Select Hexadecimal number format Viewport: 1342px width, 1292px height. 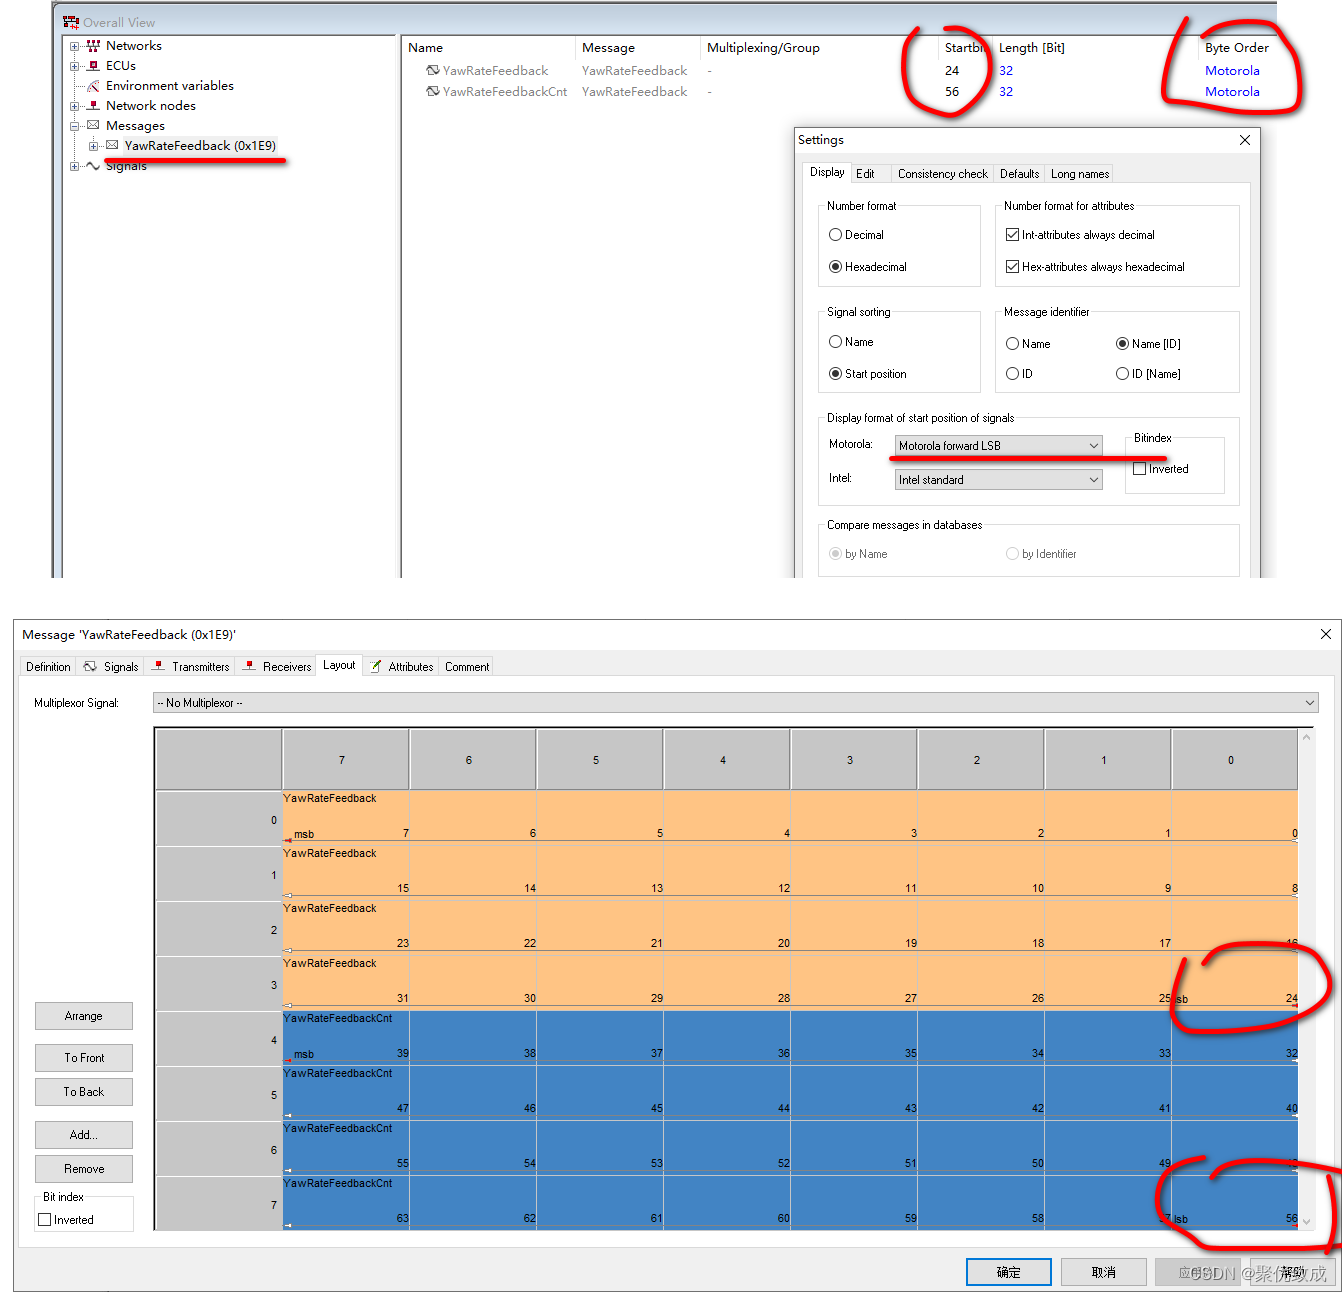tap(835, 267)
